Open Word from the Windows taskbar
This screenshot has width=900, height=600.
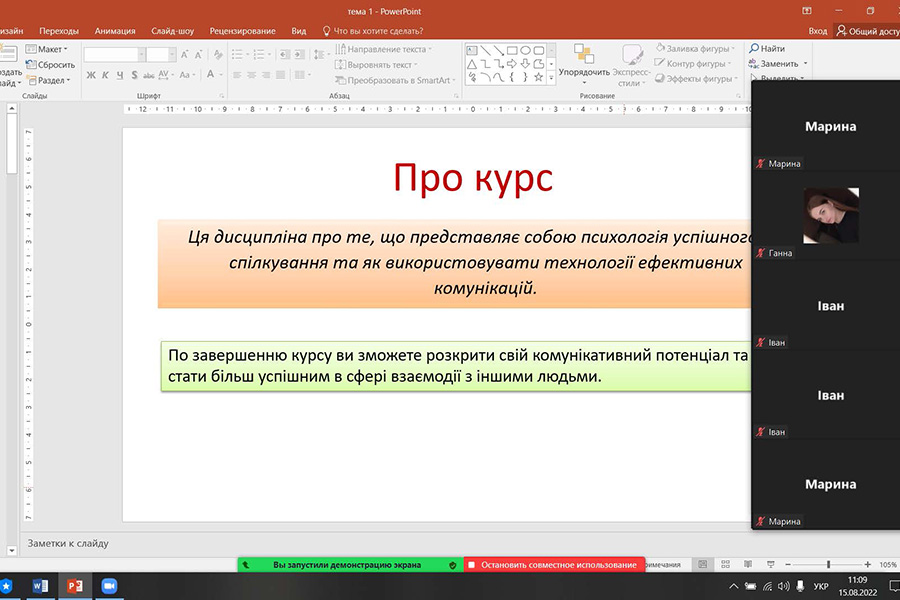click(40, 585)
